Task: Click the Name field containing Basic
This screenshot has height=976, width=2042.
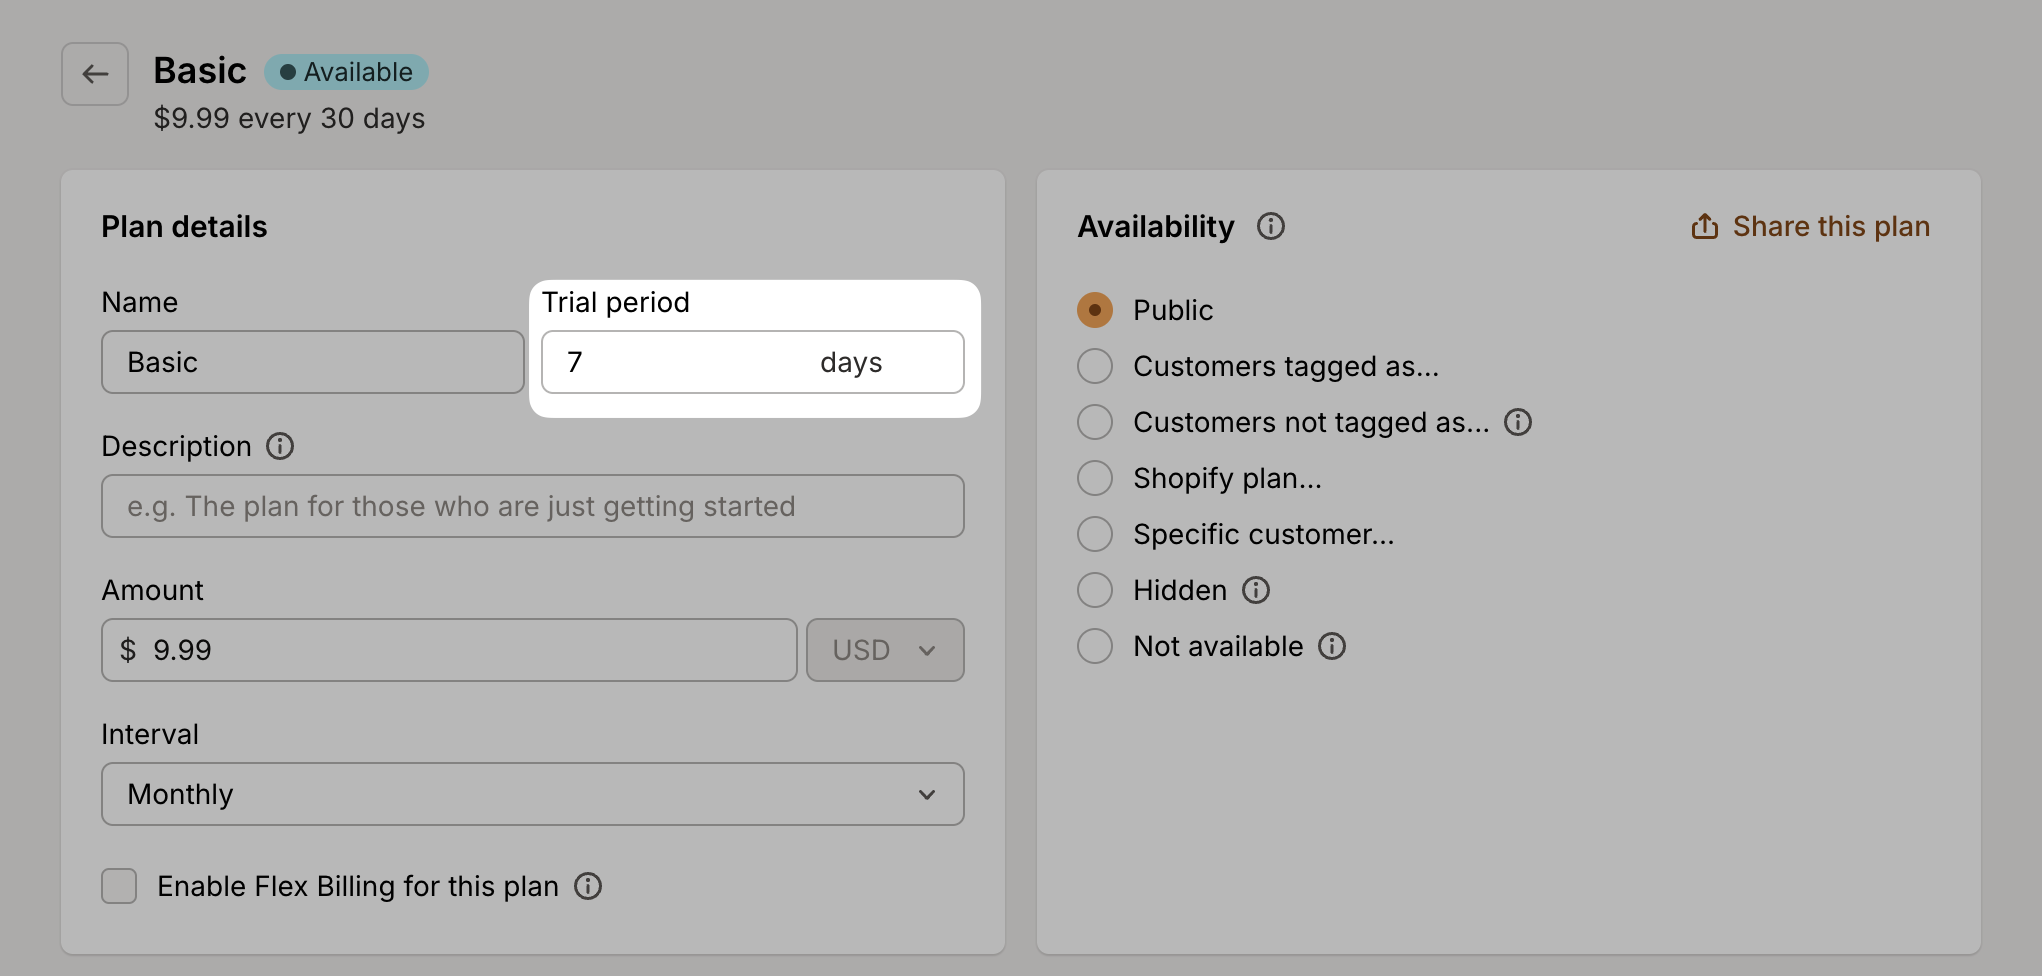Action: (x=312, y=362)
